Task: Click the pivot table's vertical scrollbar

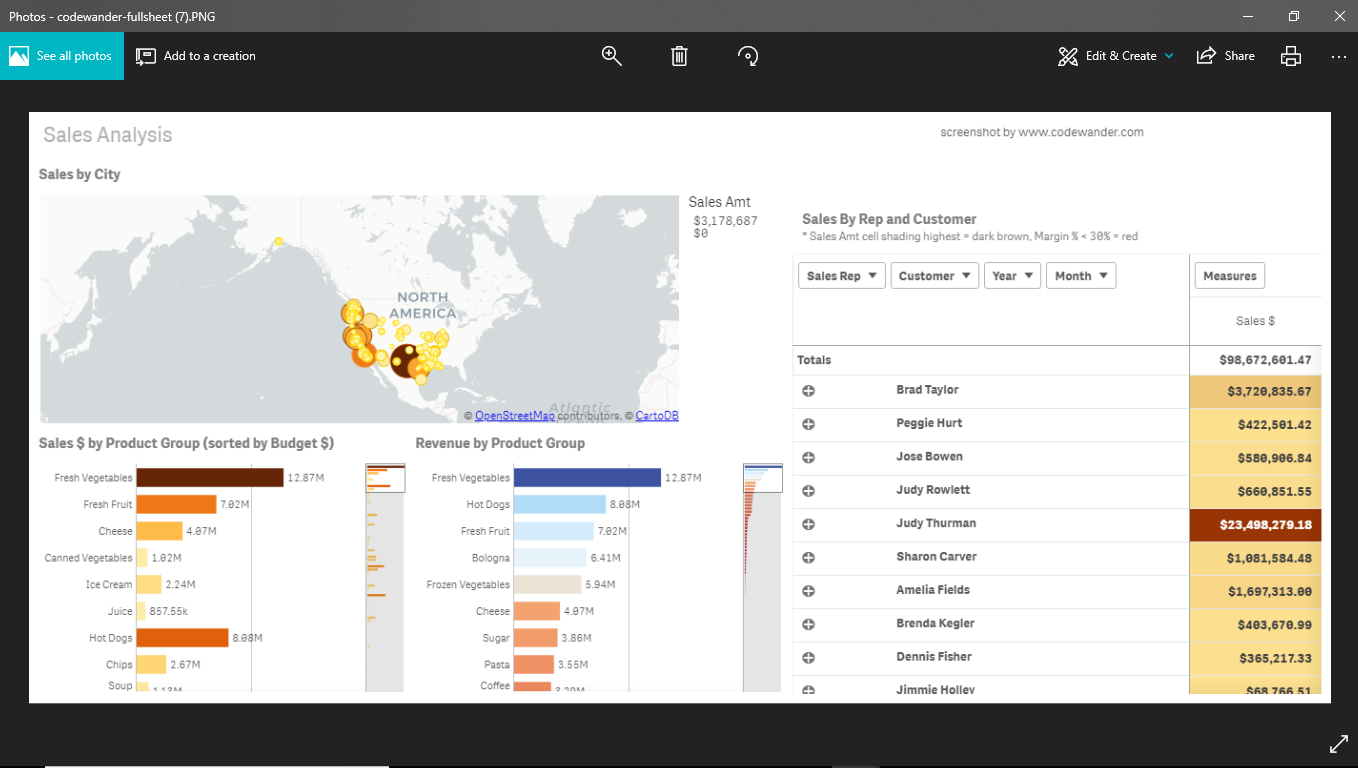Action: (1328, 500)
